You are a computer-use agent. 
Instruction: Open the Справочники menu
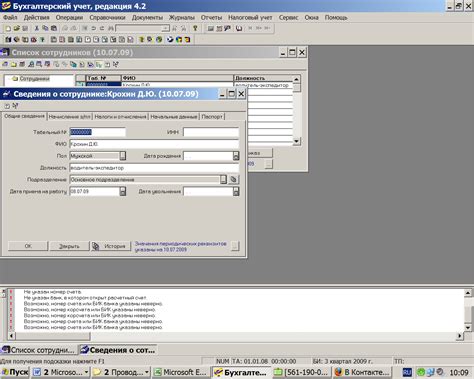tap(107, 18)
